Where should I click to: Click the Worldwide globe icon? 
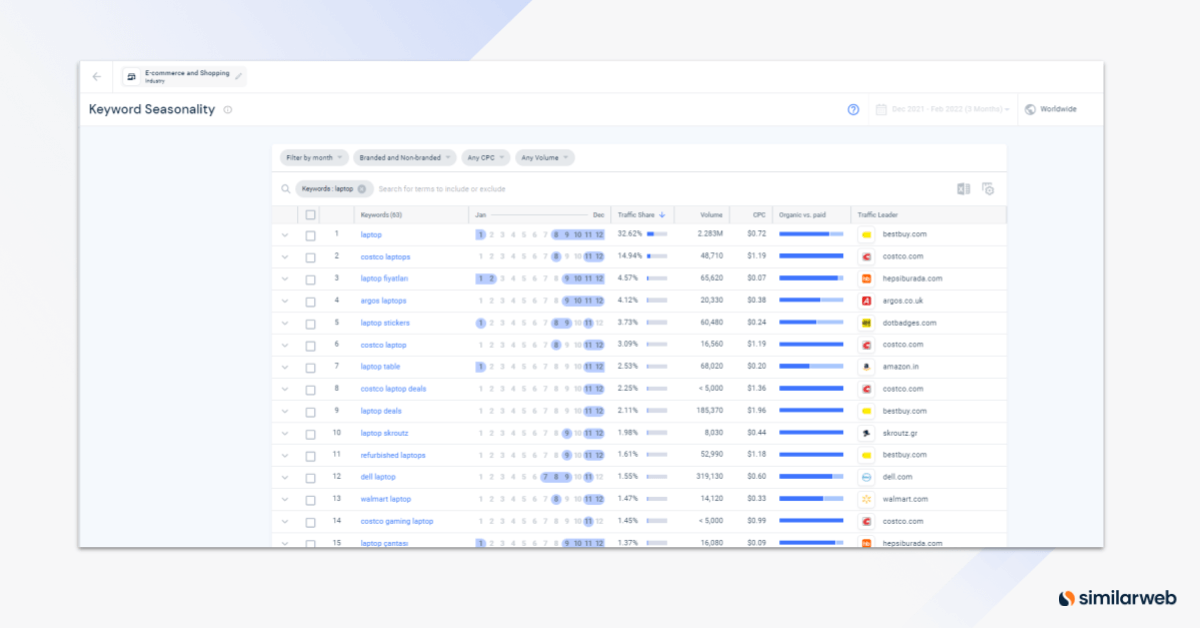tap(1032, 109)
